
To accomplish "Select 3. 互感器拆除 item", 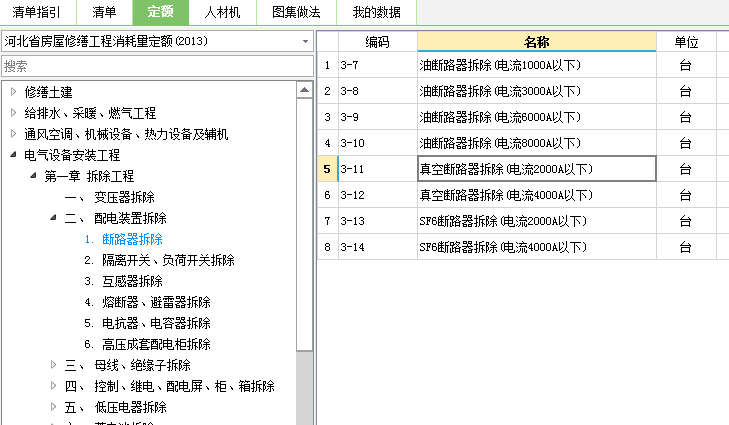I will pyautogui.click(x=124, y=281).
